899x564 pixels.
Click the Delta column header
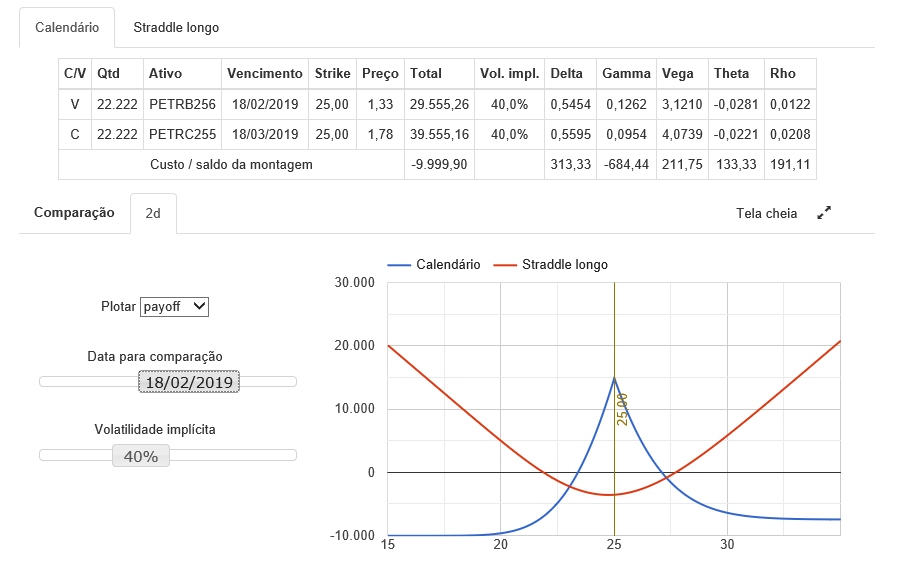point(566,74)
